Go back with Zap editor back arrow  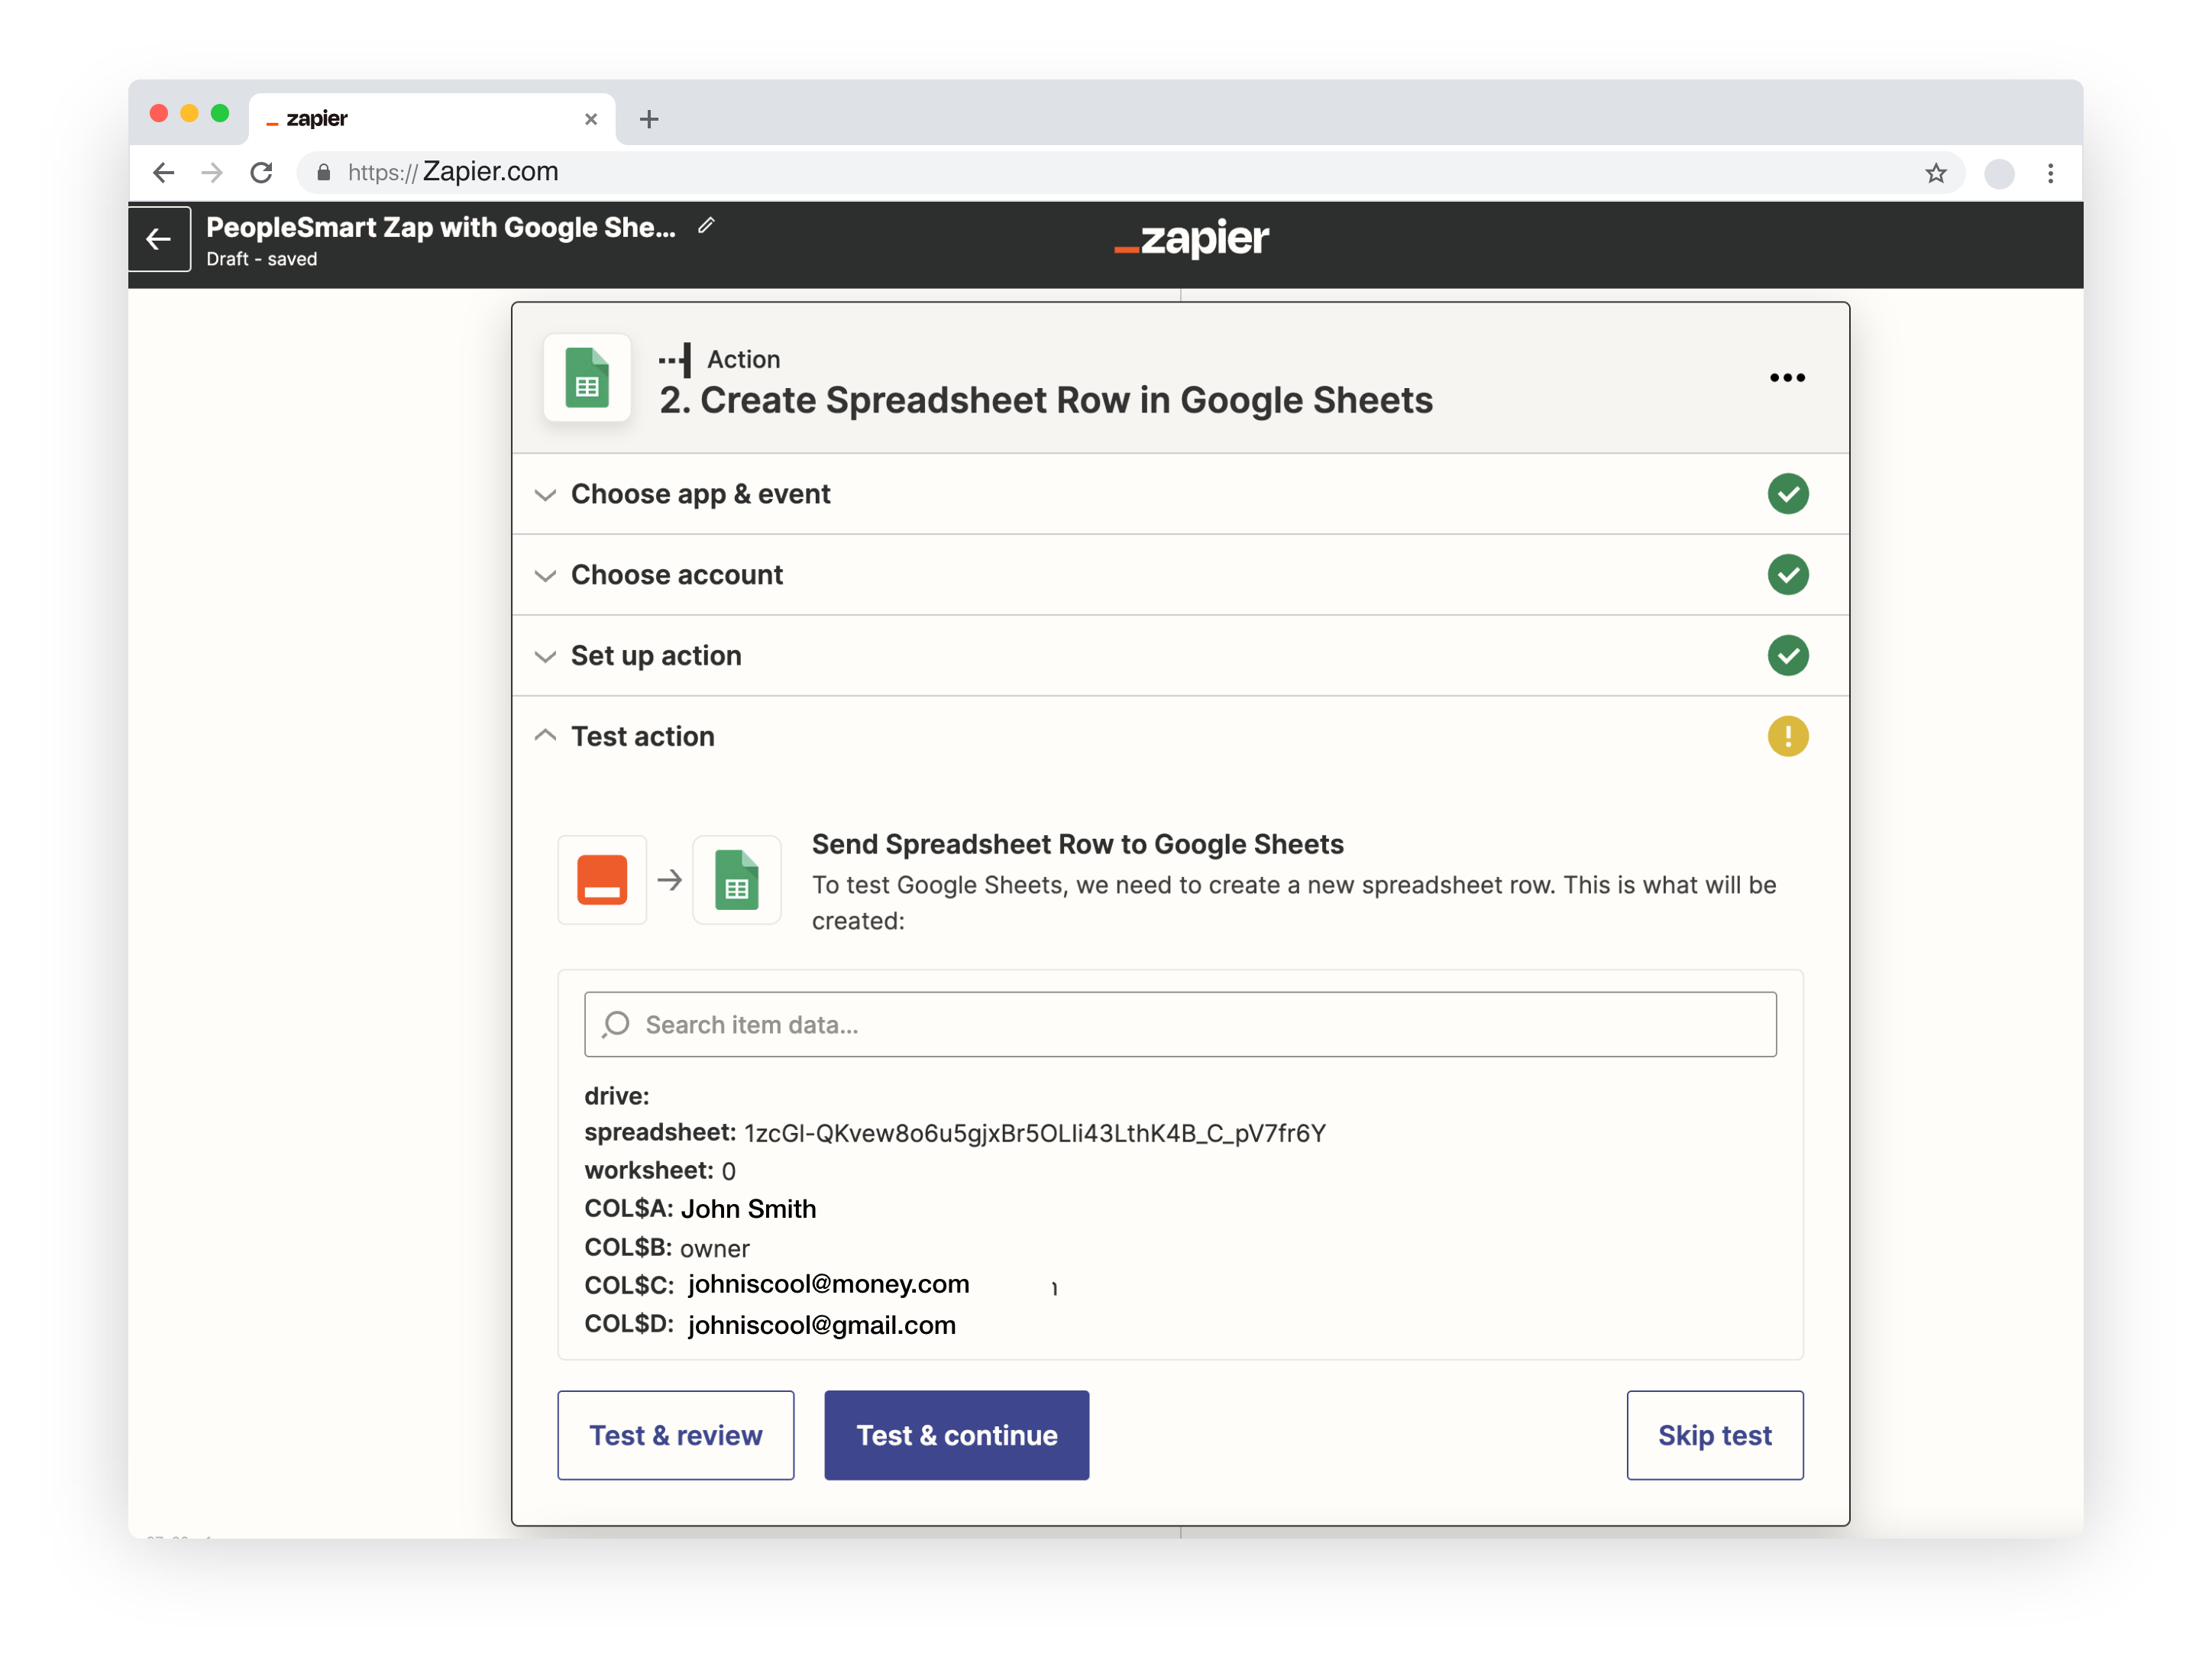click(159, 239)
